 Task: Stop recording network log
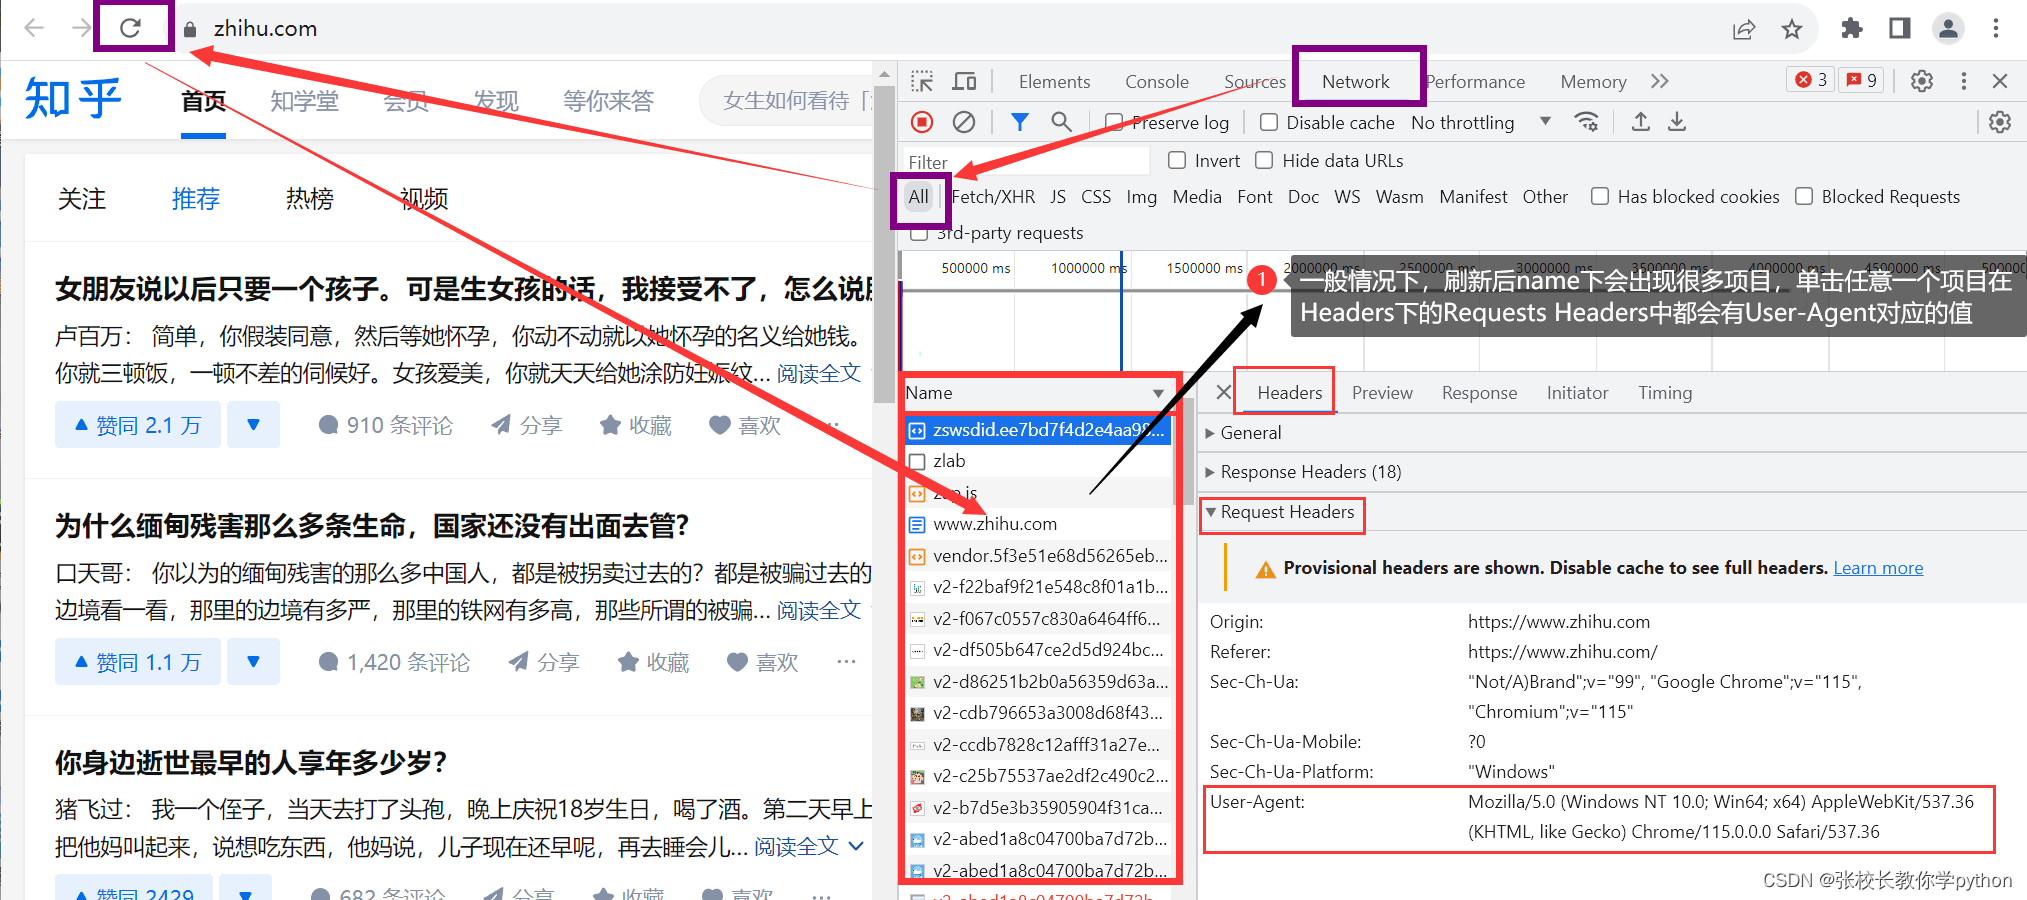[922, 122]
